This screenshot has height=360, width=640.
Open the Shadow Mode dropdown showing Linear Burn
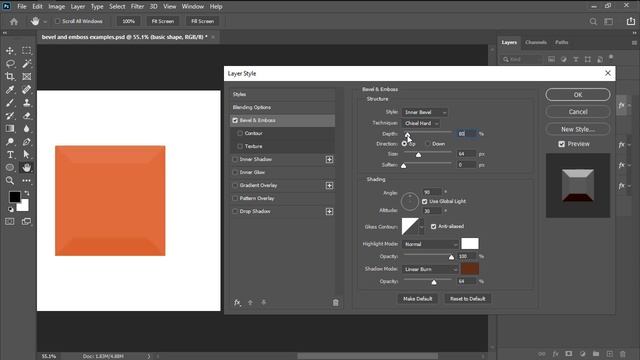tap(430, 269)
